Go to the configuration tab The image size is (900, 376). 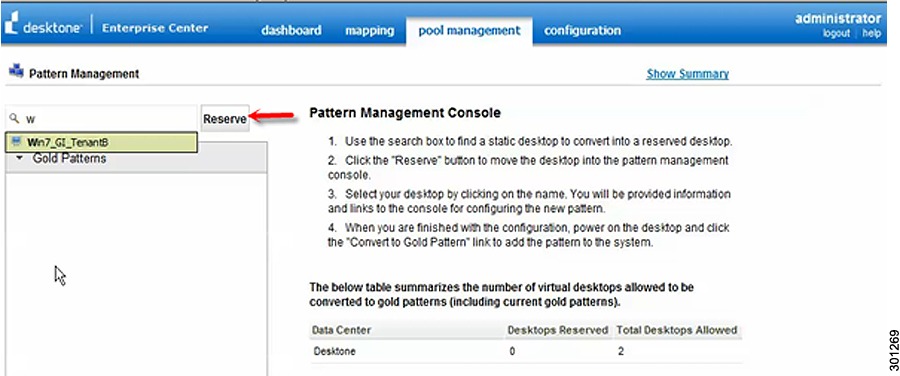pyautogui.click(x=582, y=30)
